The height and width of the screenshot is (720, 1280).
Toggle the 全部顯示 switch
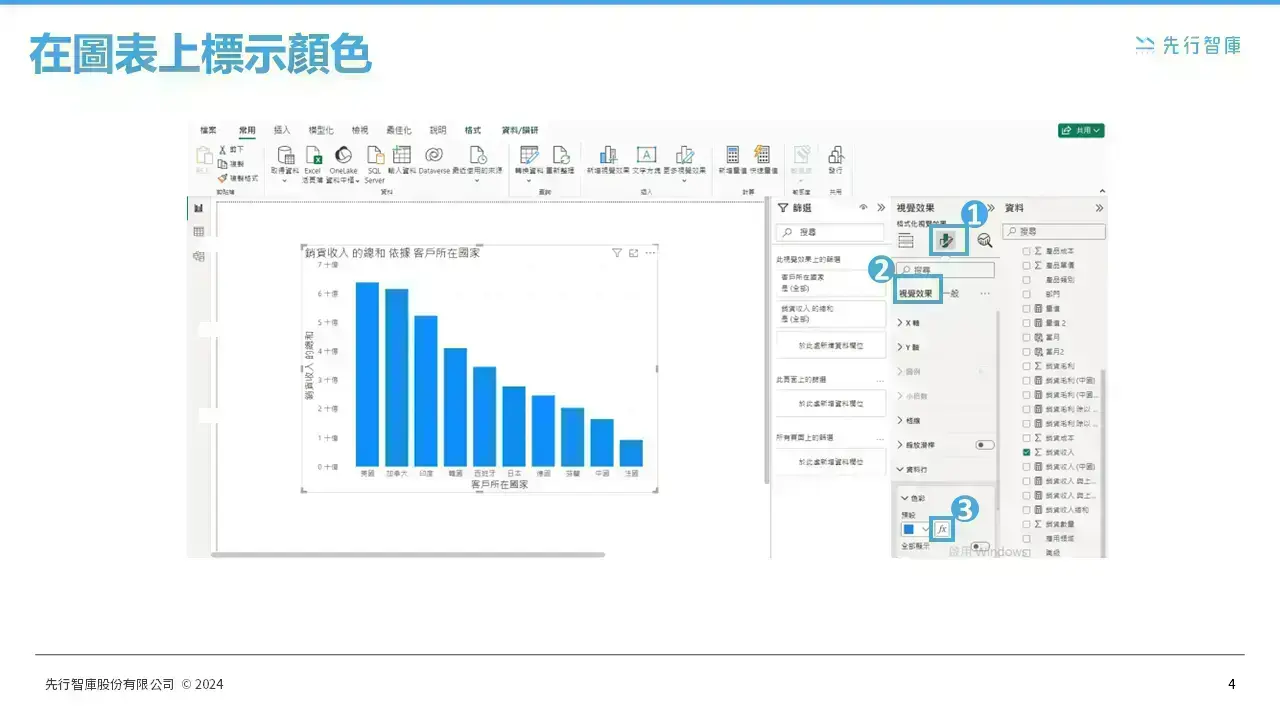pyautogui.click(x=980, y=547)
